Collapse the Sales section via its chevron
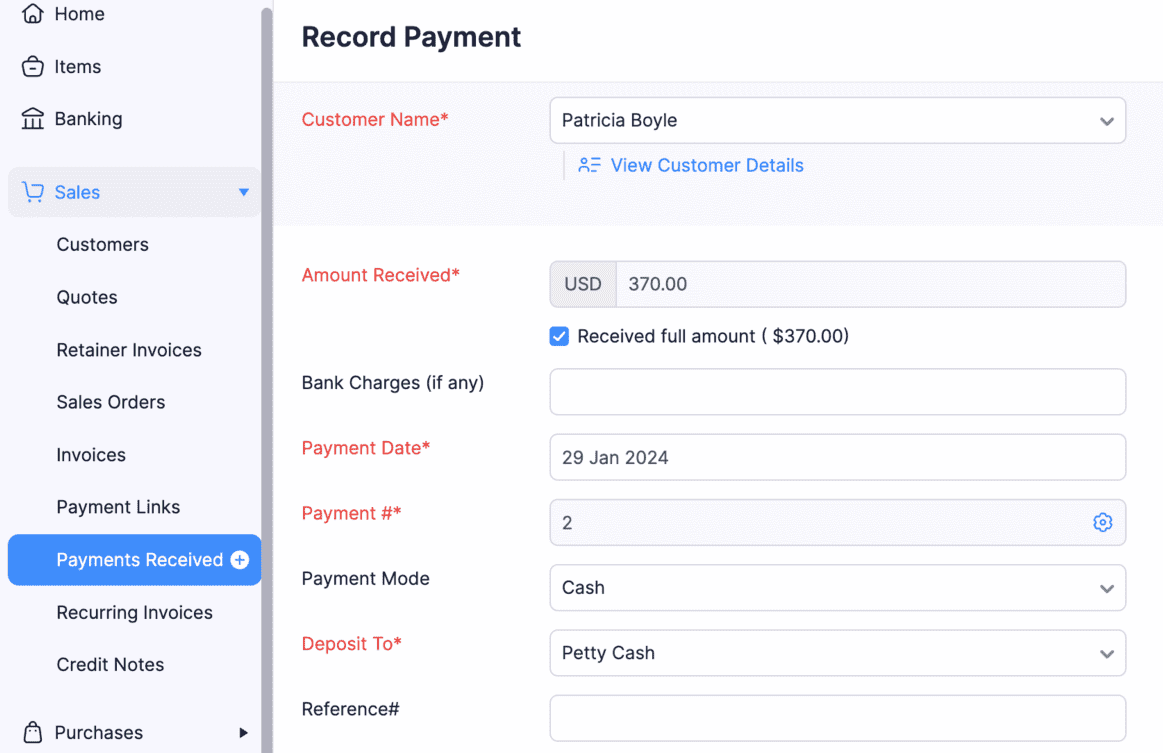1163x753 pixels. [x=244, y=192]
